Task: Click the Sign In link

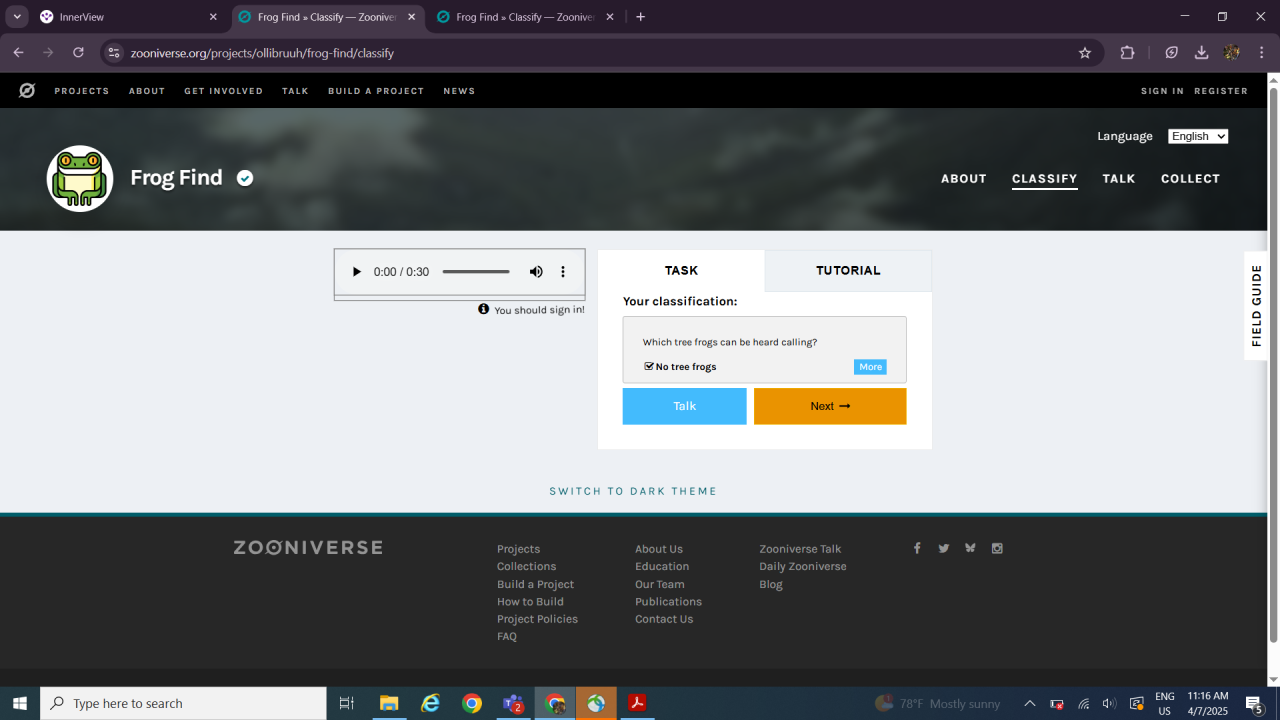Action: (1162, 91)
